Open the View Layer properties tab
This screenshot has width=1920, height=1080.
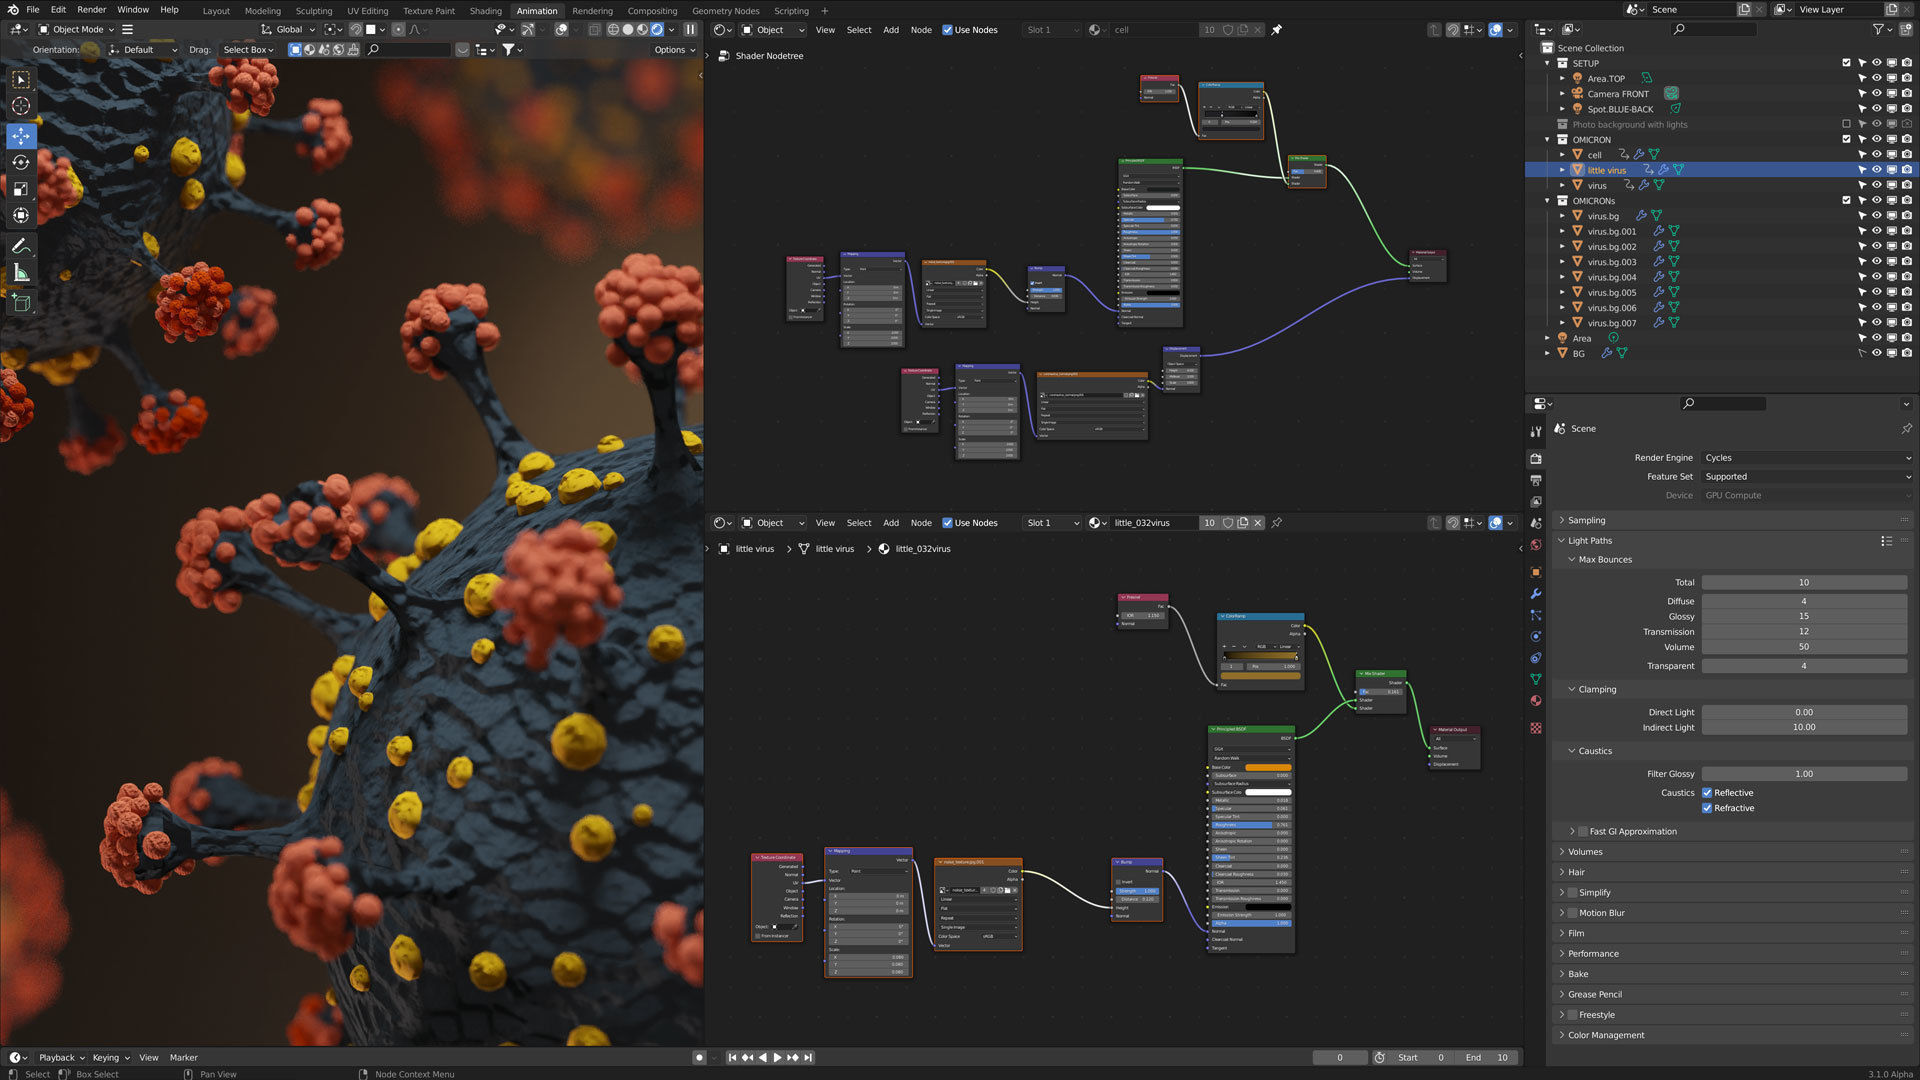pyautogui.click(x=1536, y=502)
